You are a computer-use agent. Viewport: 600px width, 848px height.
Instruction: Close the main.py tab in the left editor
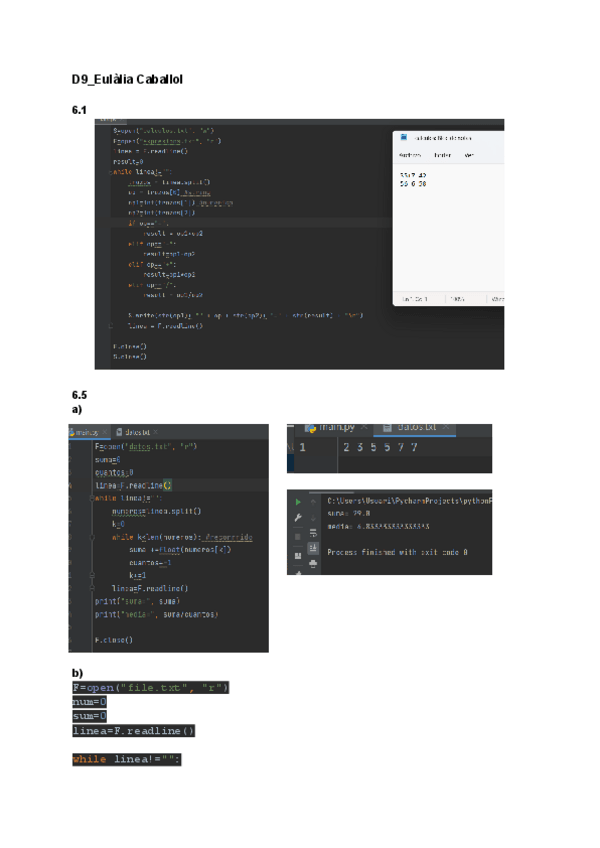[105, 432]
